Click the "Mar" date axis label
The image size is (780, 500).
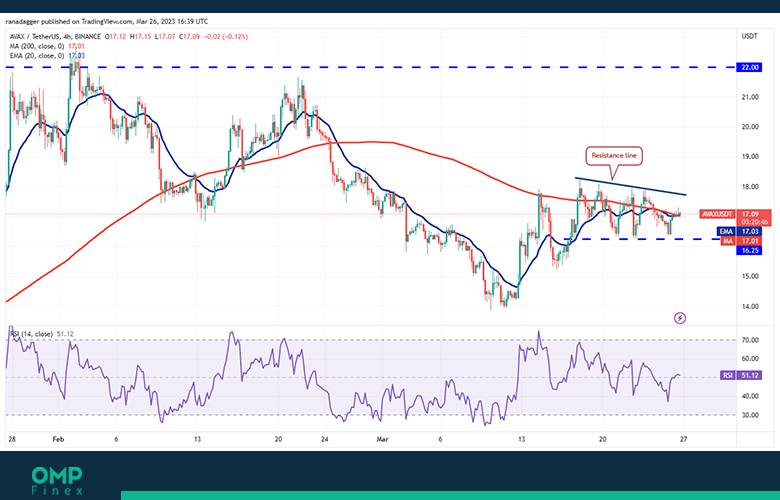coord(382,439)
